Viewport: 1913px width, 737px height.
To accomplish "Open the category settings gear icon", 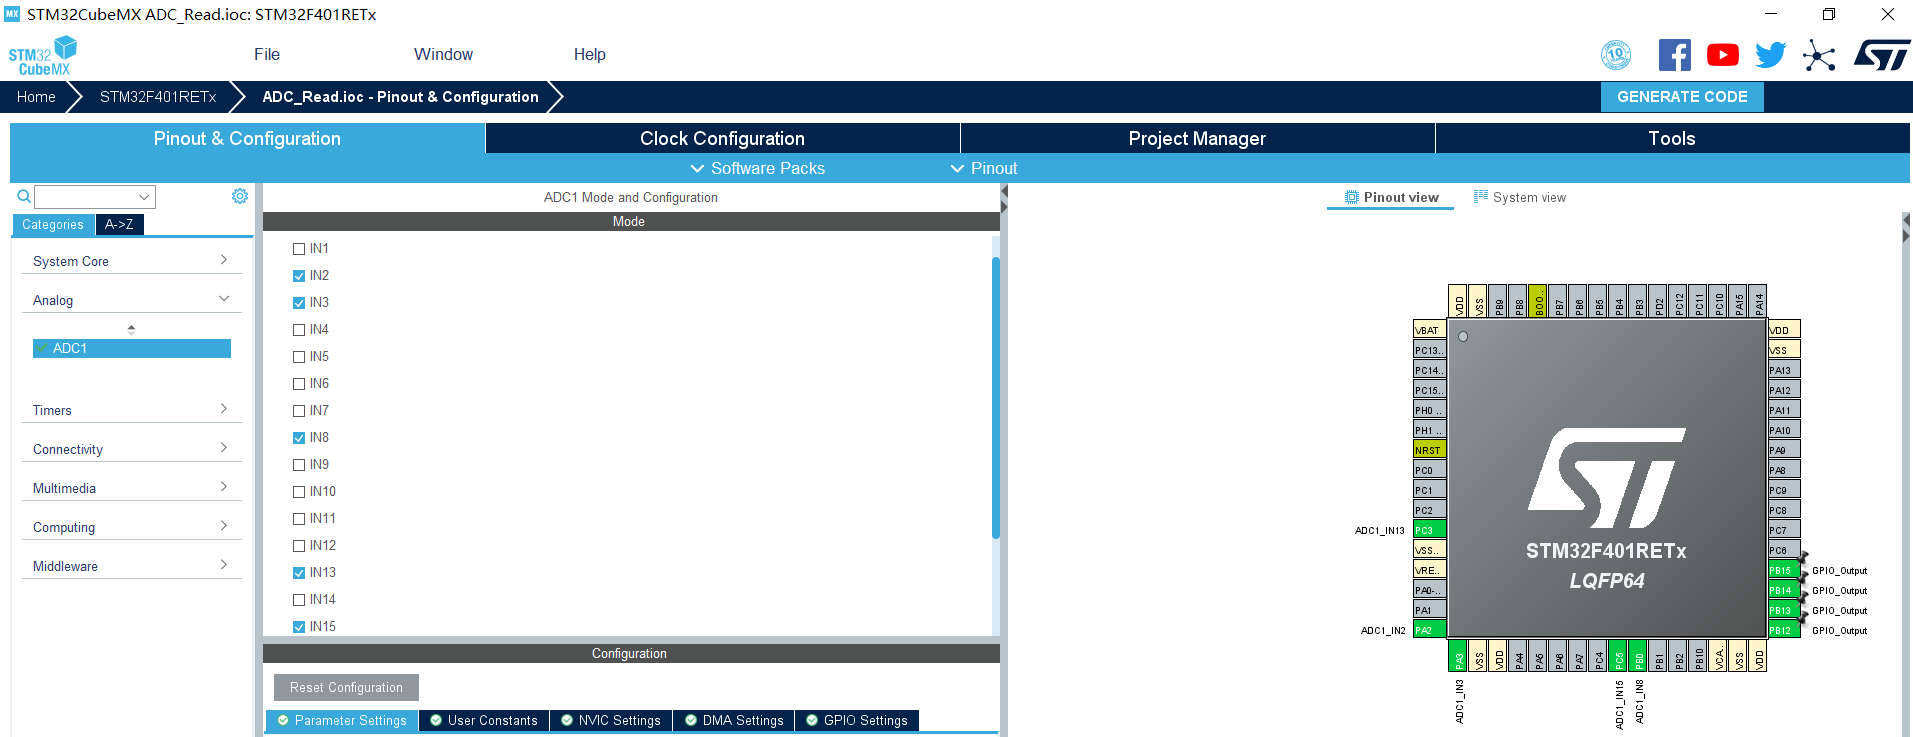I will tap(240, 196).
